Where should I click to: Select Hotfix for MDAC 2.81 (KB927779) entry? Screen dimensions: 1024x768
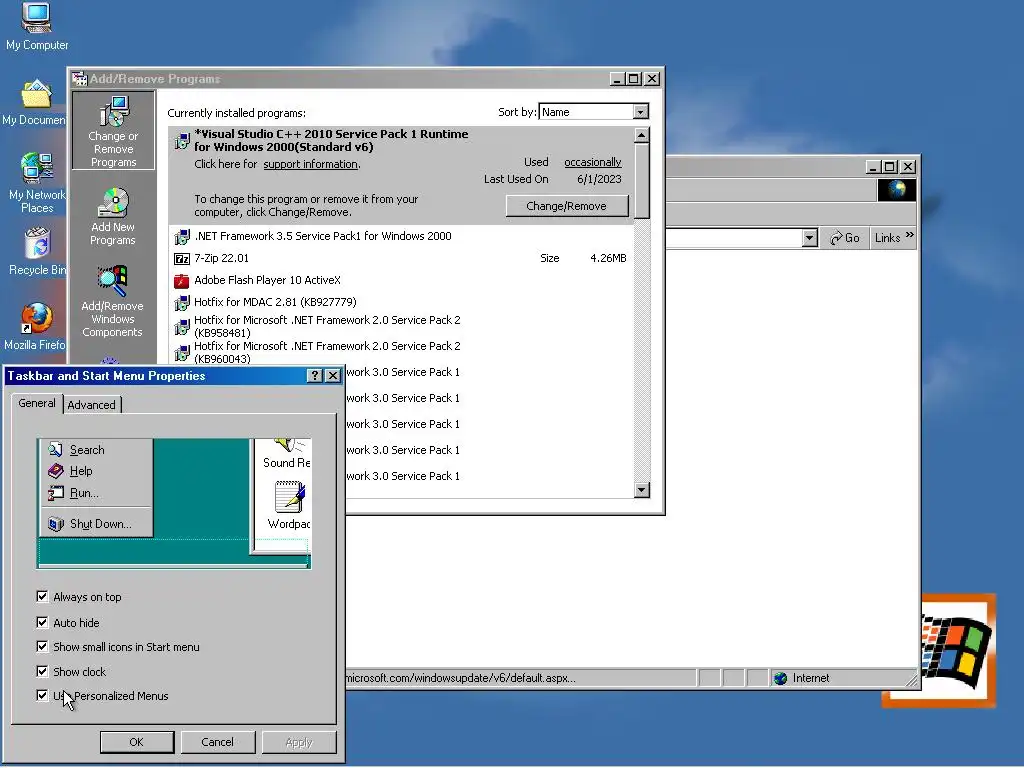pos(400,303)
